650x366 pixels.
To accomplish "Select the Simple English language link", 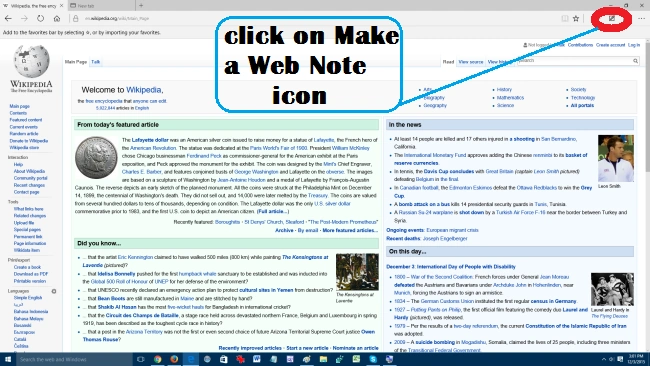I will click(x=28, y=298).
